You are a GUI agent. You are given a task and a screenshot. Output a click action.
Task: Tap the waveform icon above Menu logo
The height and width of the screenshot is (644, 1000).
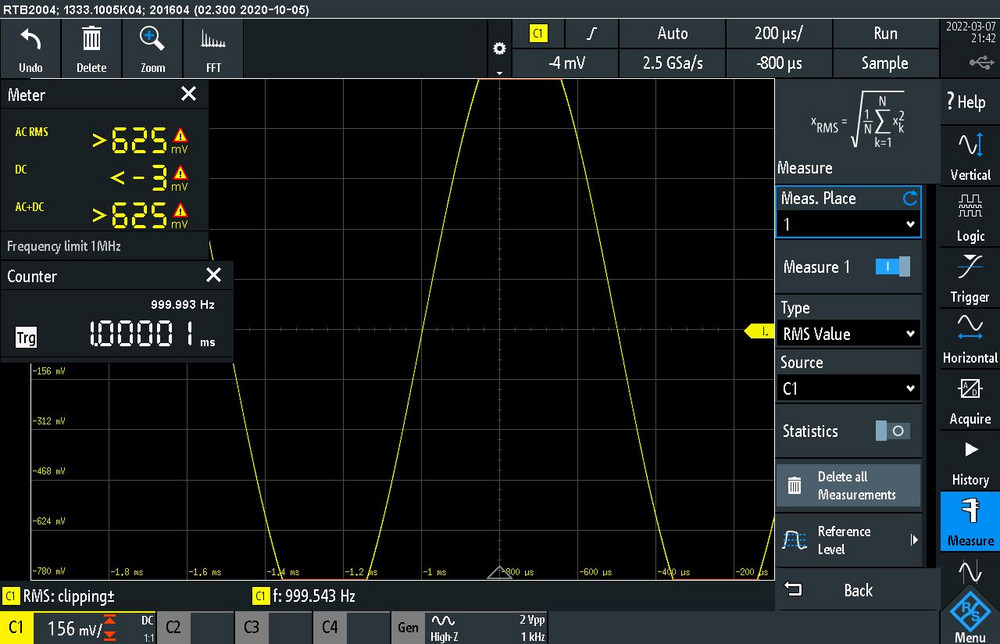click(x=969, y=571)
